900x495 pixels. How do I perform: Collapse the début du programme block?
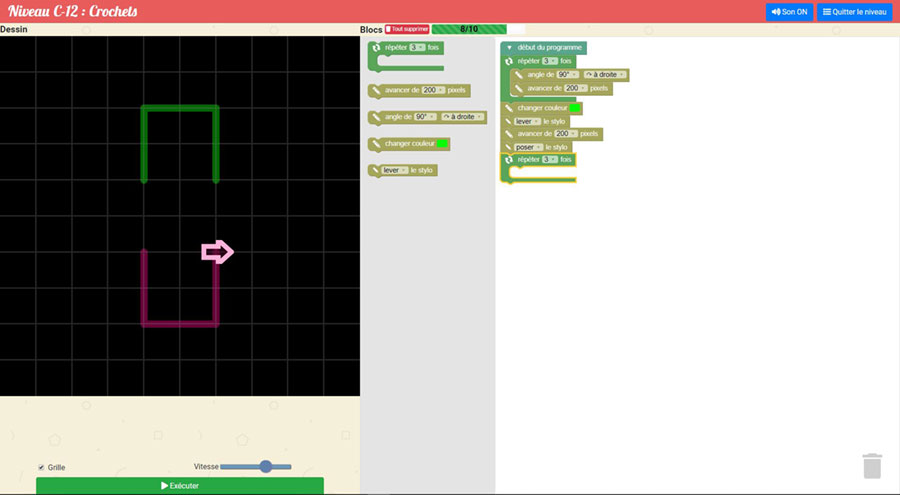coord(509,47)
